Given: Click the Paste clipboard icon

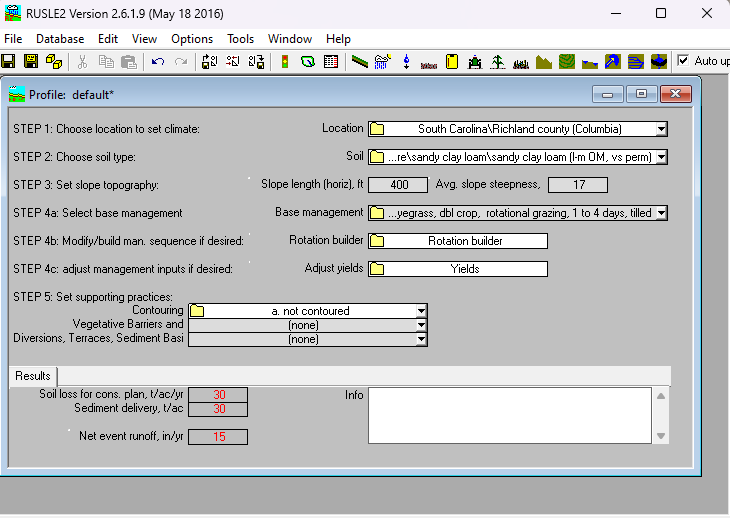Looking at the screenshot, I should (128, 61).
